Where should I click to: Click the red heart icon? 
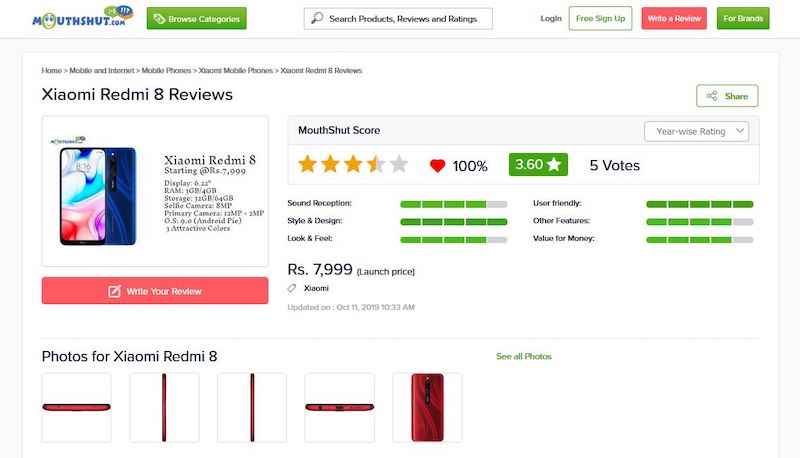point(437,166)
